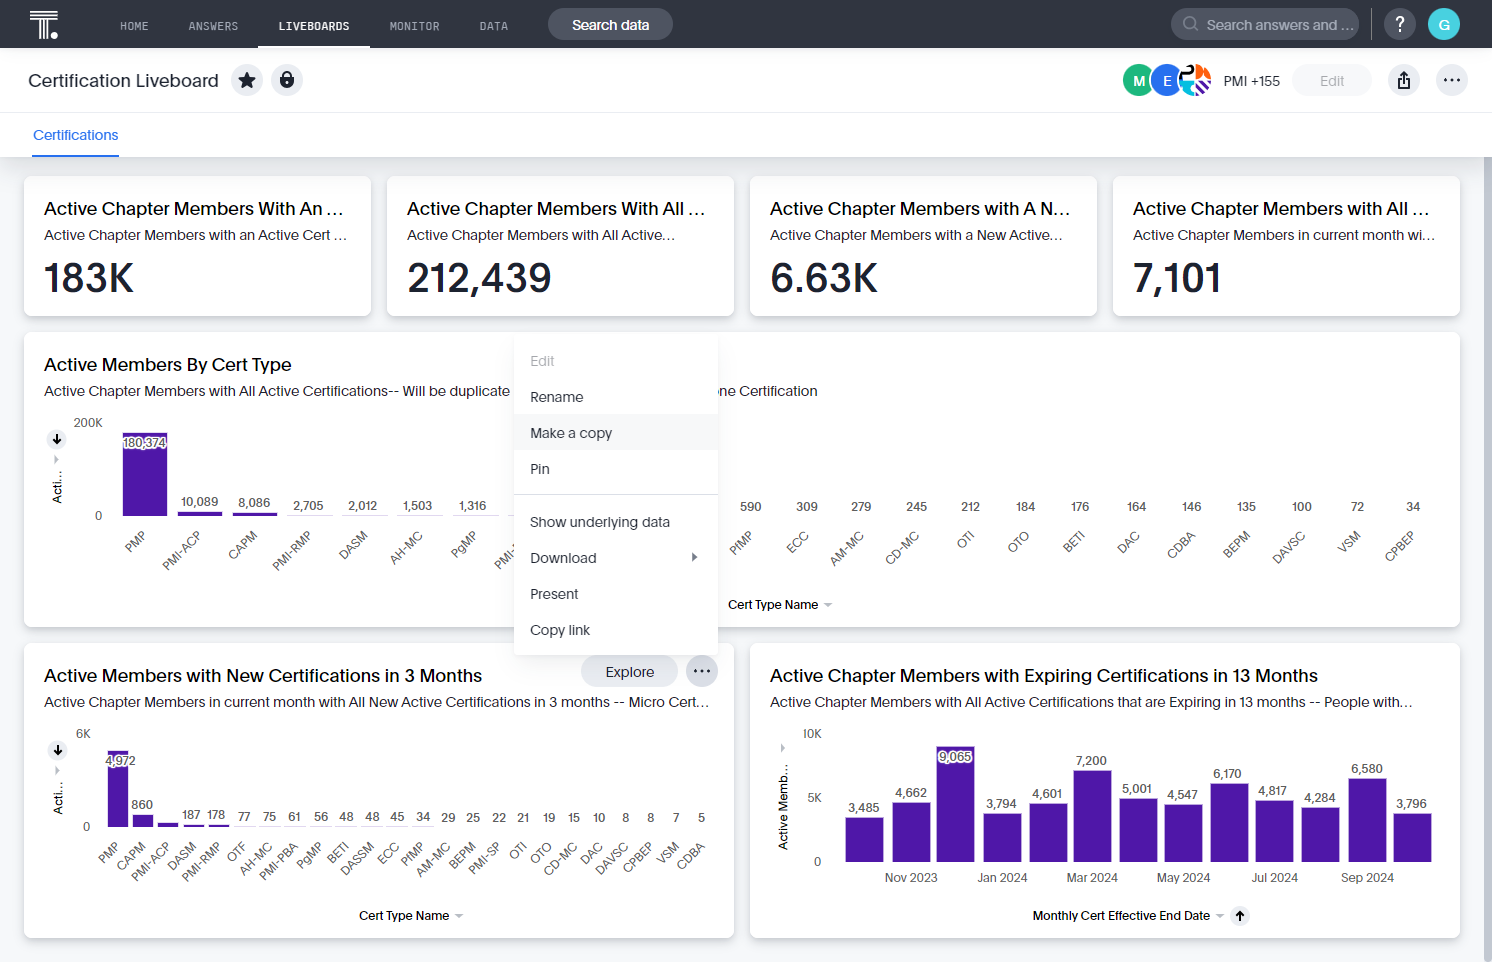Click the three-dot menu beside Explore
This screenshot has width=1492, height=962.
pos(702,672)
